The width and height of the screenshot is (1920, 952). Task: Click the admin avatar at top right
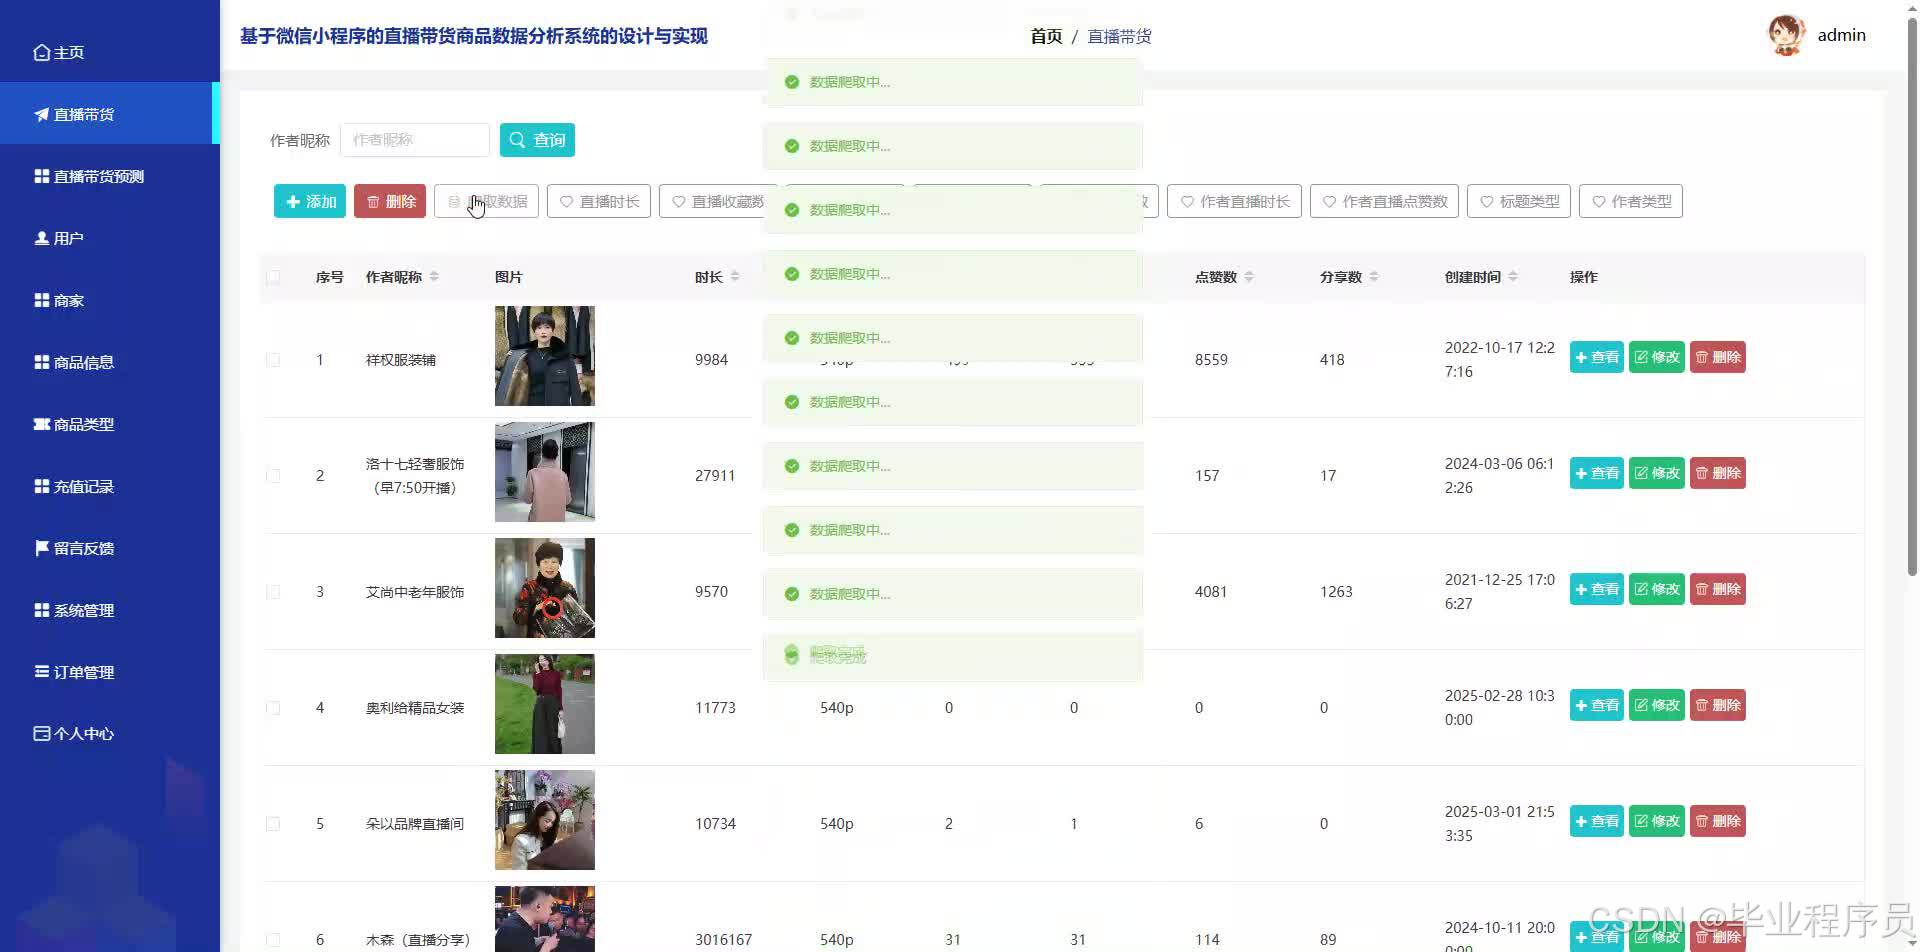[x=1788, y=34]
